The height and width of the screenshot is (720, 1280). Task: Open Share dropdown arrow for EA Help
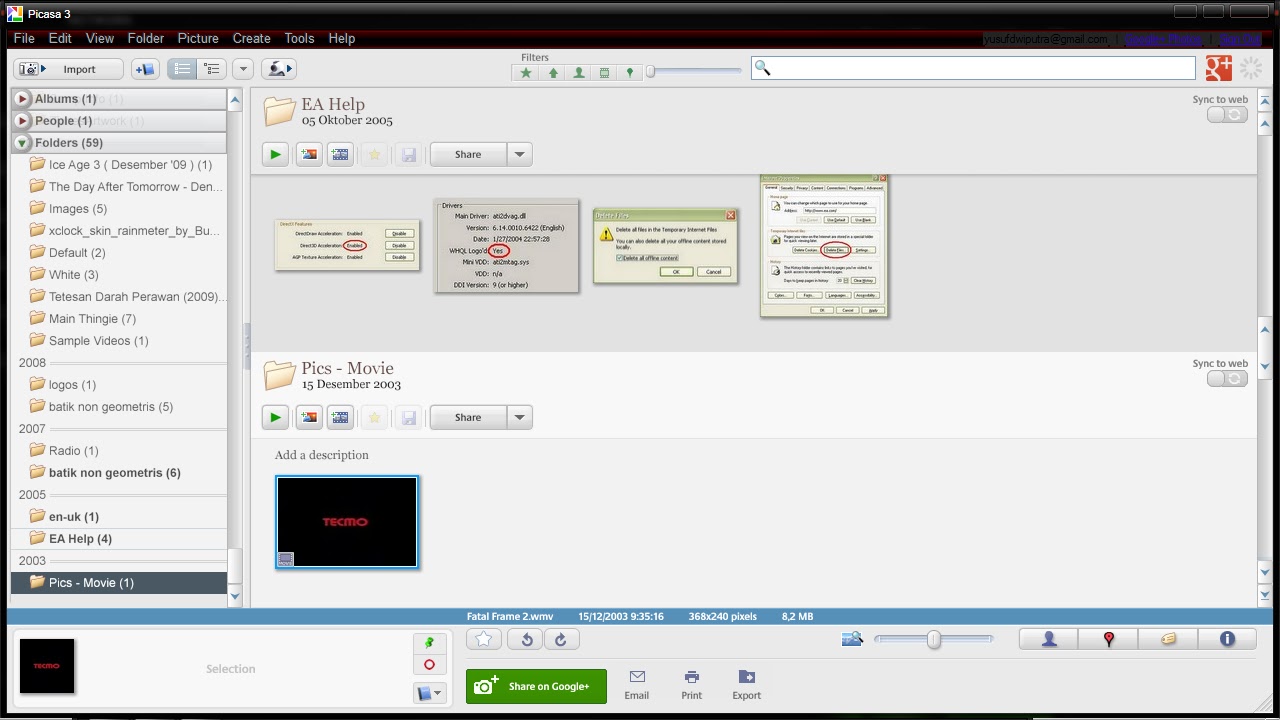pyautogui.click(x=519, y=154)
